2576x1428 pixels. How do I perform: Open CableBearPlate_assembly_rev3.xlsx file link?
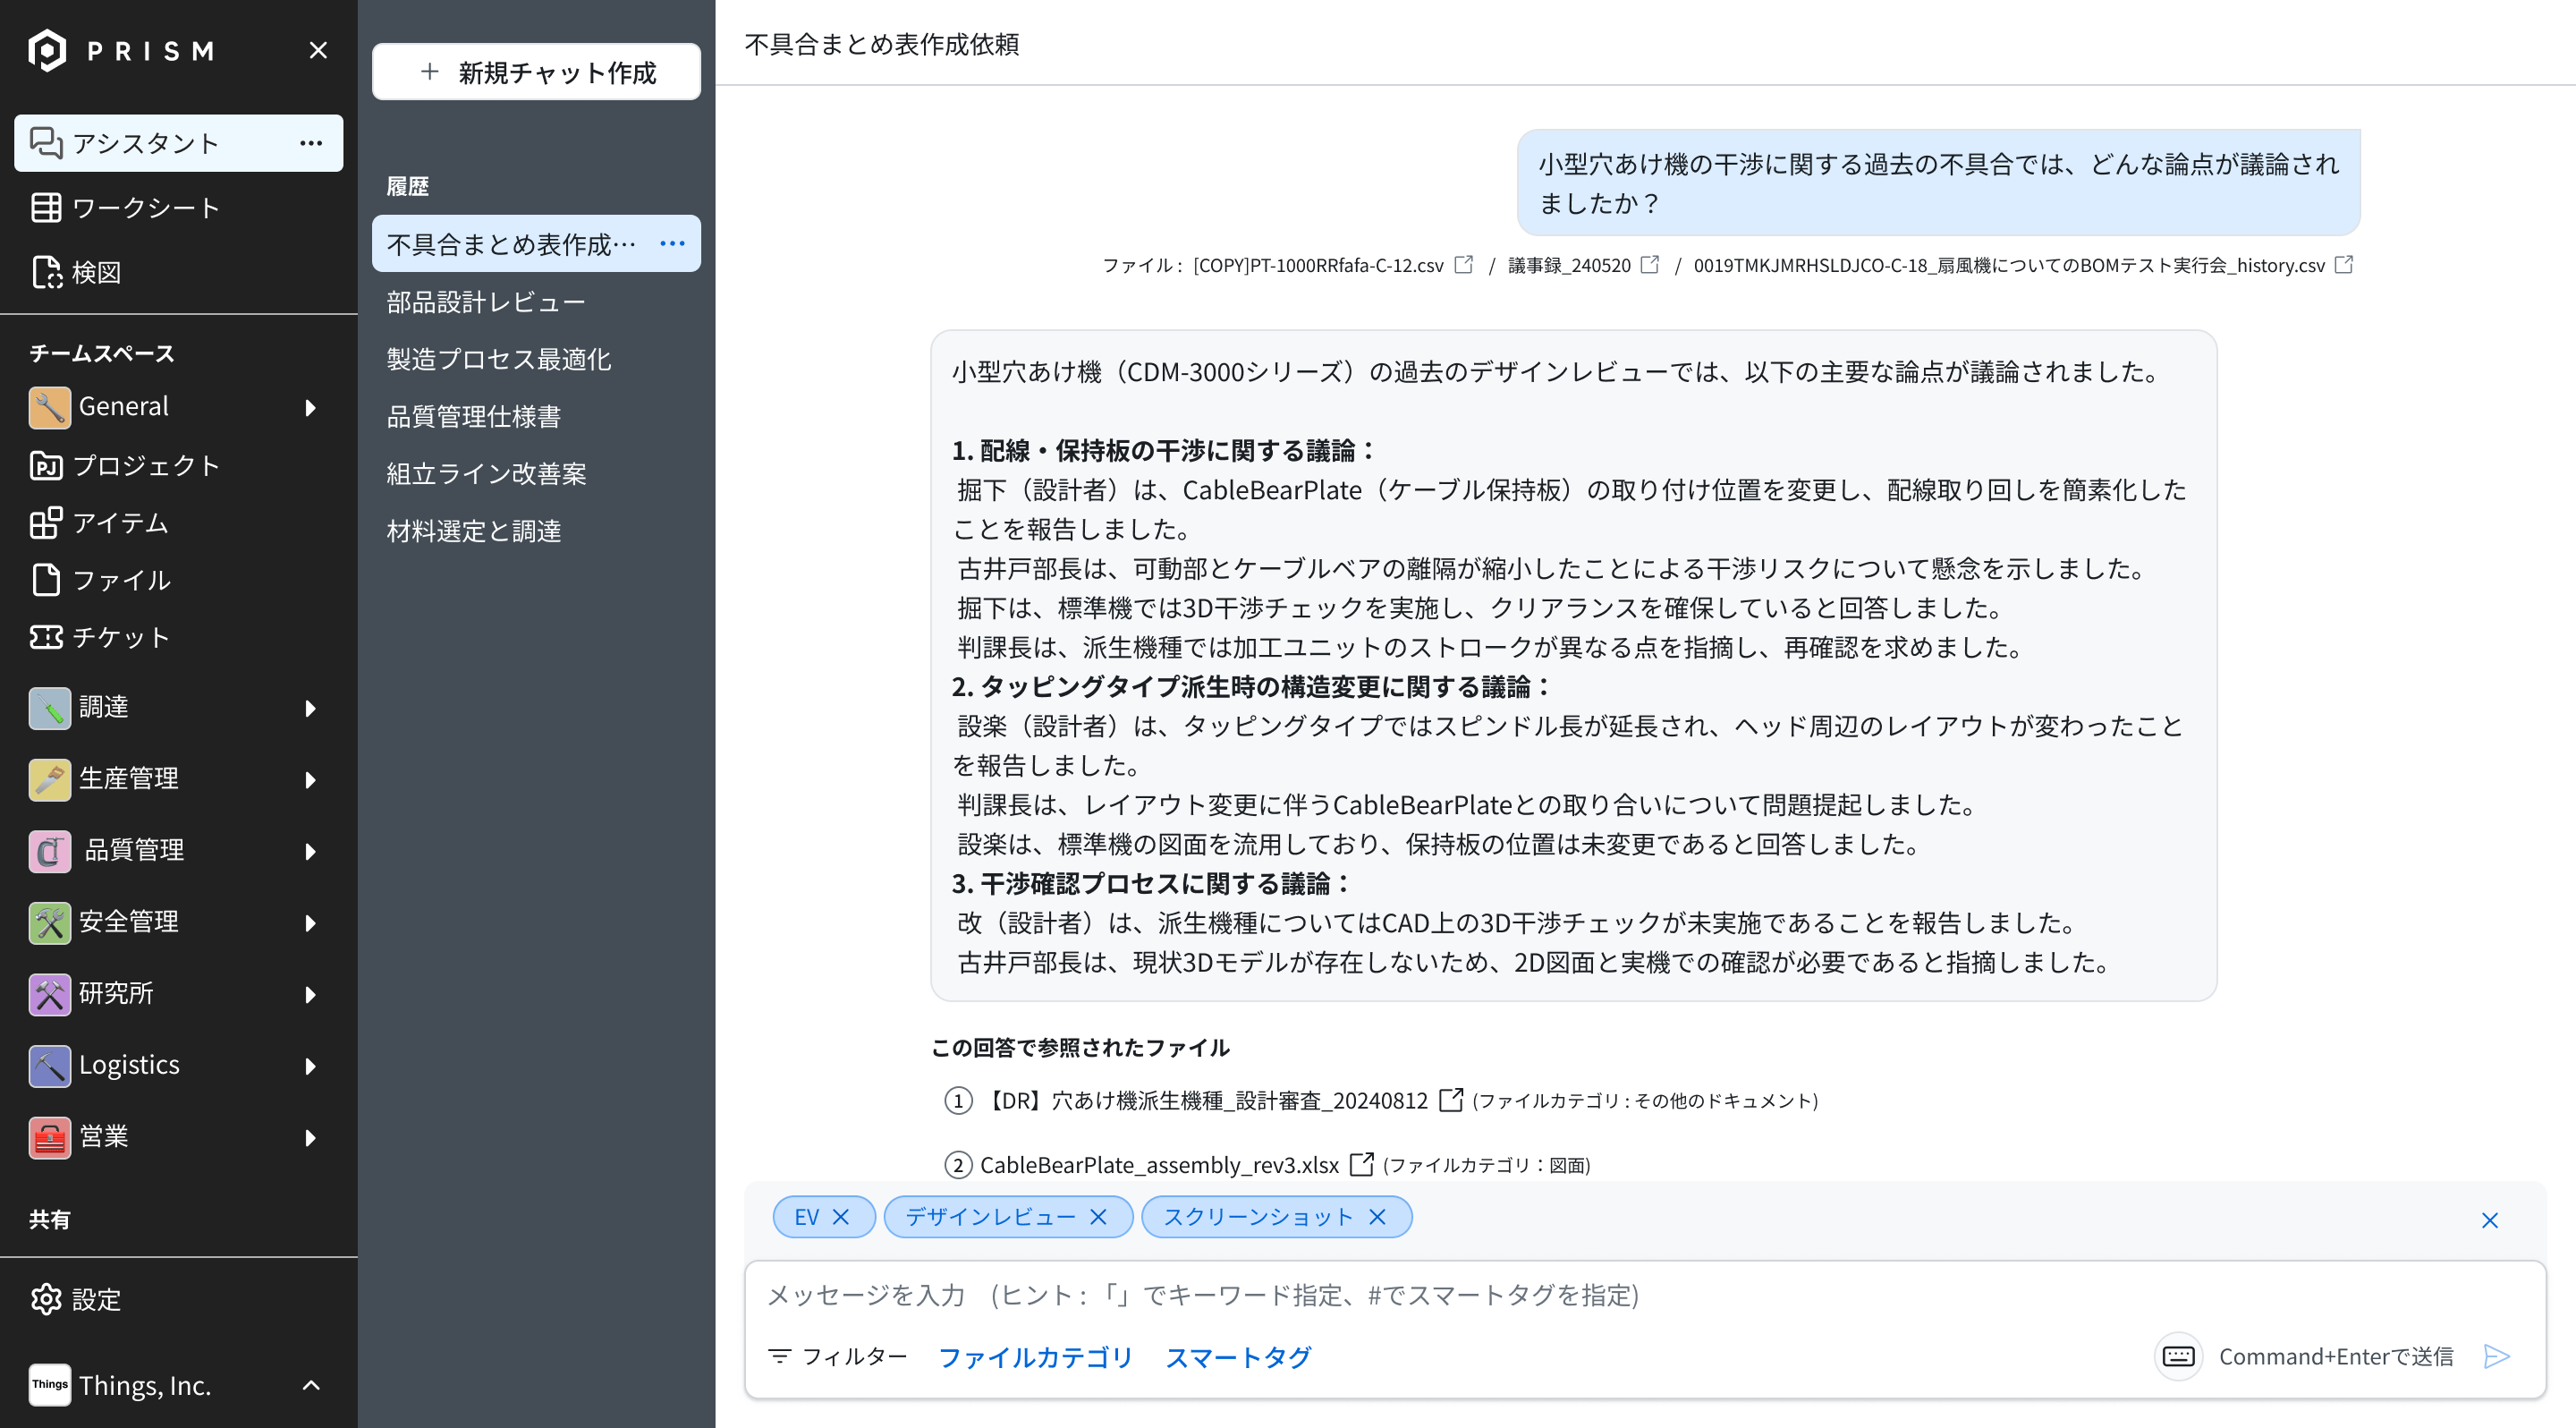[x=1159, y=1165]
